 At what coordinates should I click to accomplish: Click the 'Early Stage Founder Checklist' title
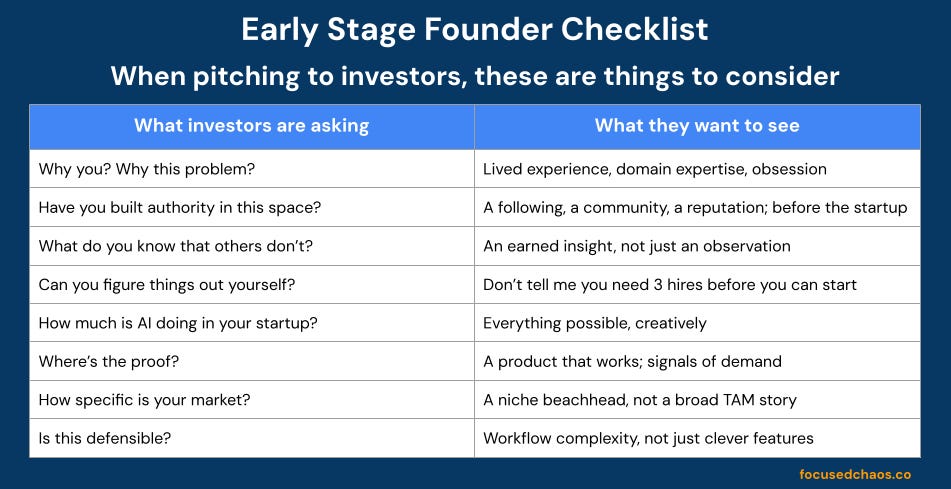[475, 30]
